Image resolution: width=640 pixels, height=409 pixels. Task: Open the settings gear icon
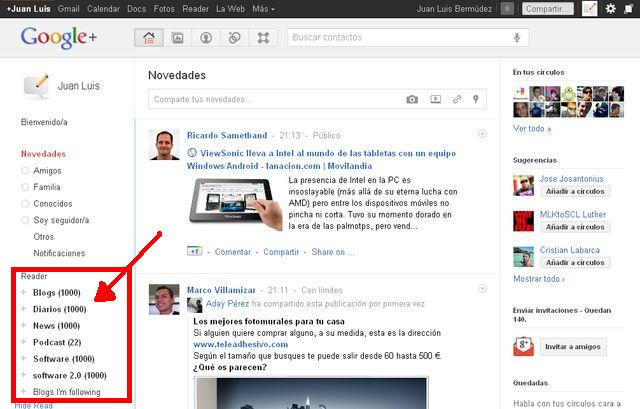(611, 9)
